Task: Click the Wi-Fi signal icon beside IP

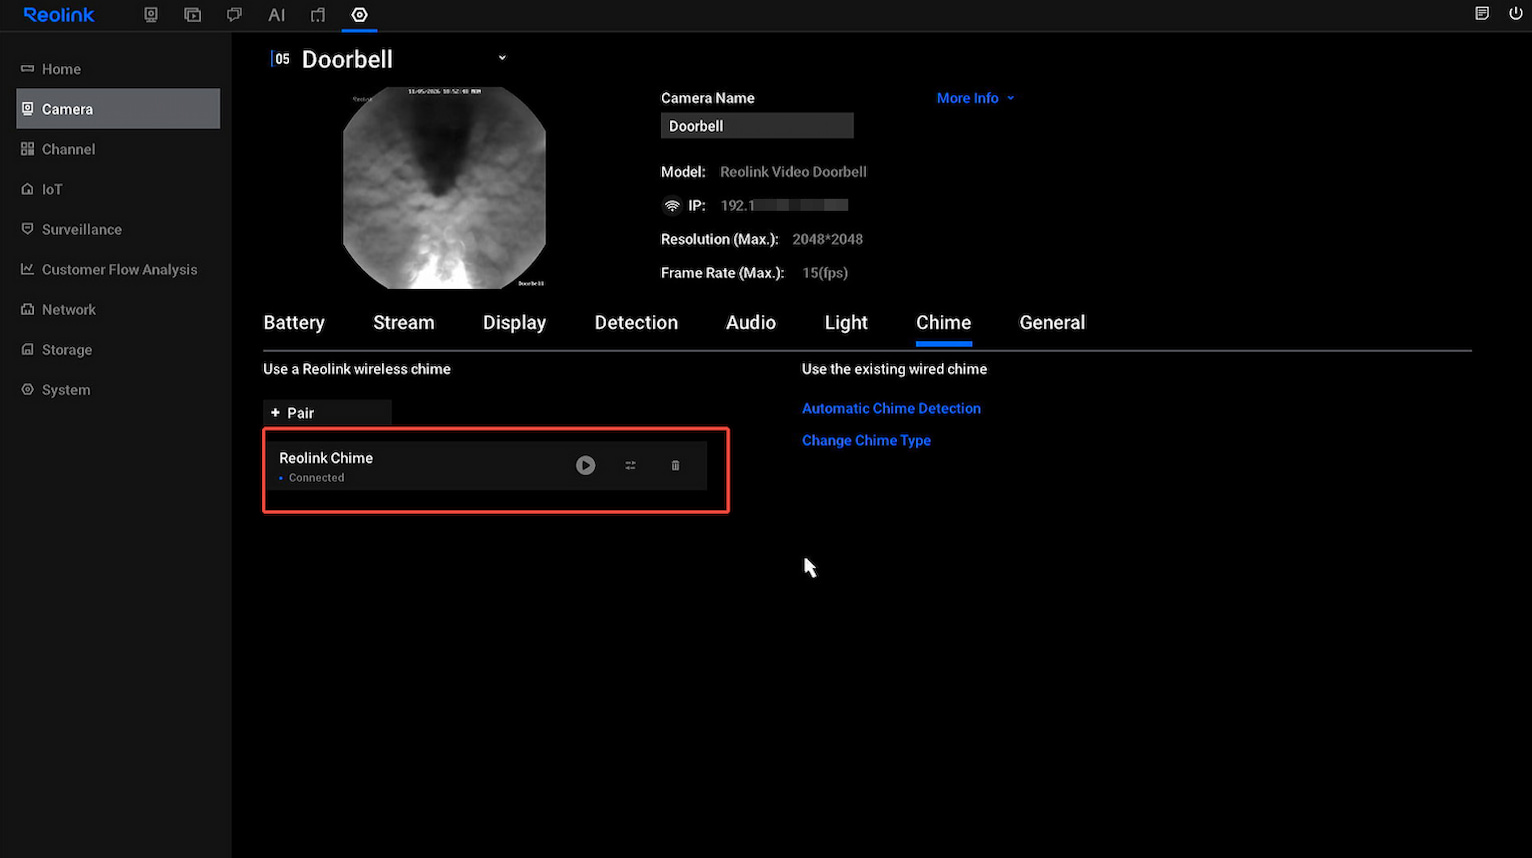Action: point(672,206)
